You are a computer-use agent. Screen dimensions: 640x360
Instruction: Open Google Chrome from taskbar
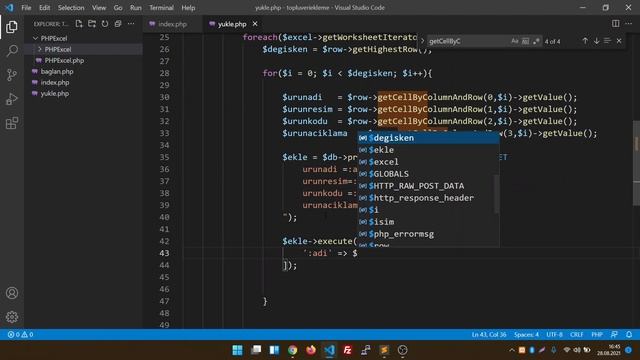pyautogui.click(x=292, y=350)
